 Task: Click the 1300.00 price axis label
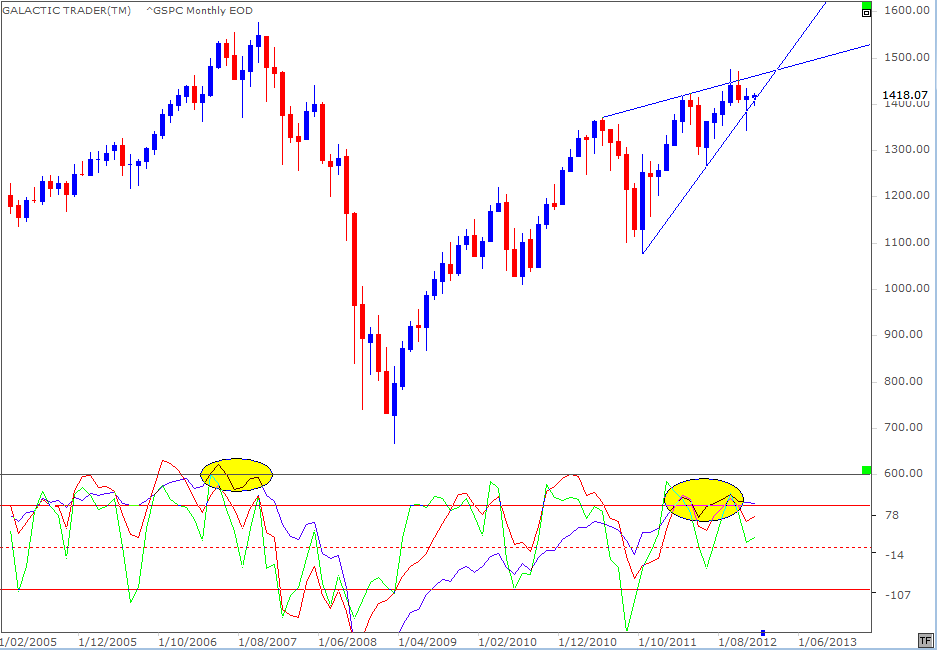(907, 149)
